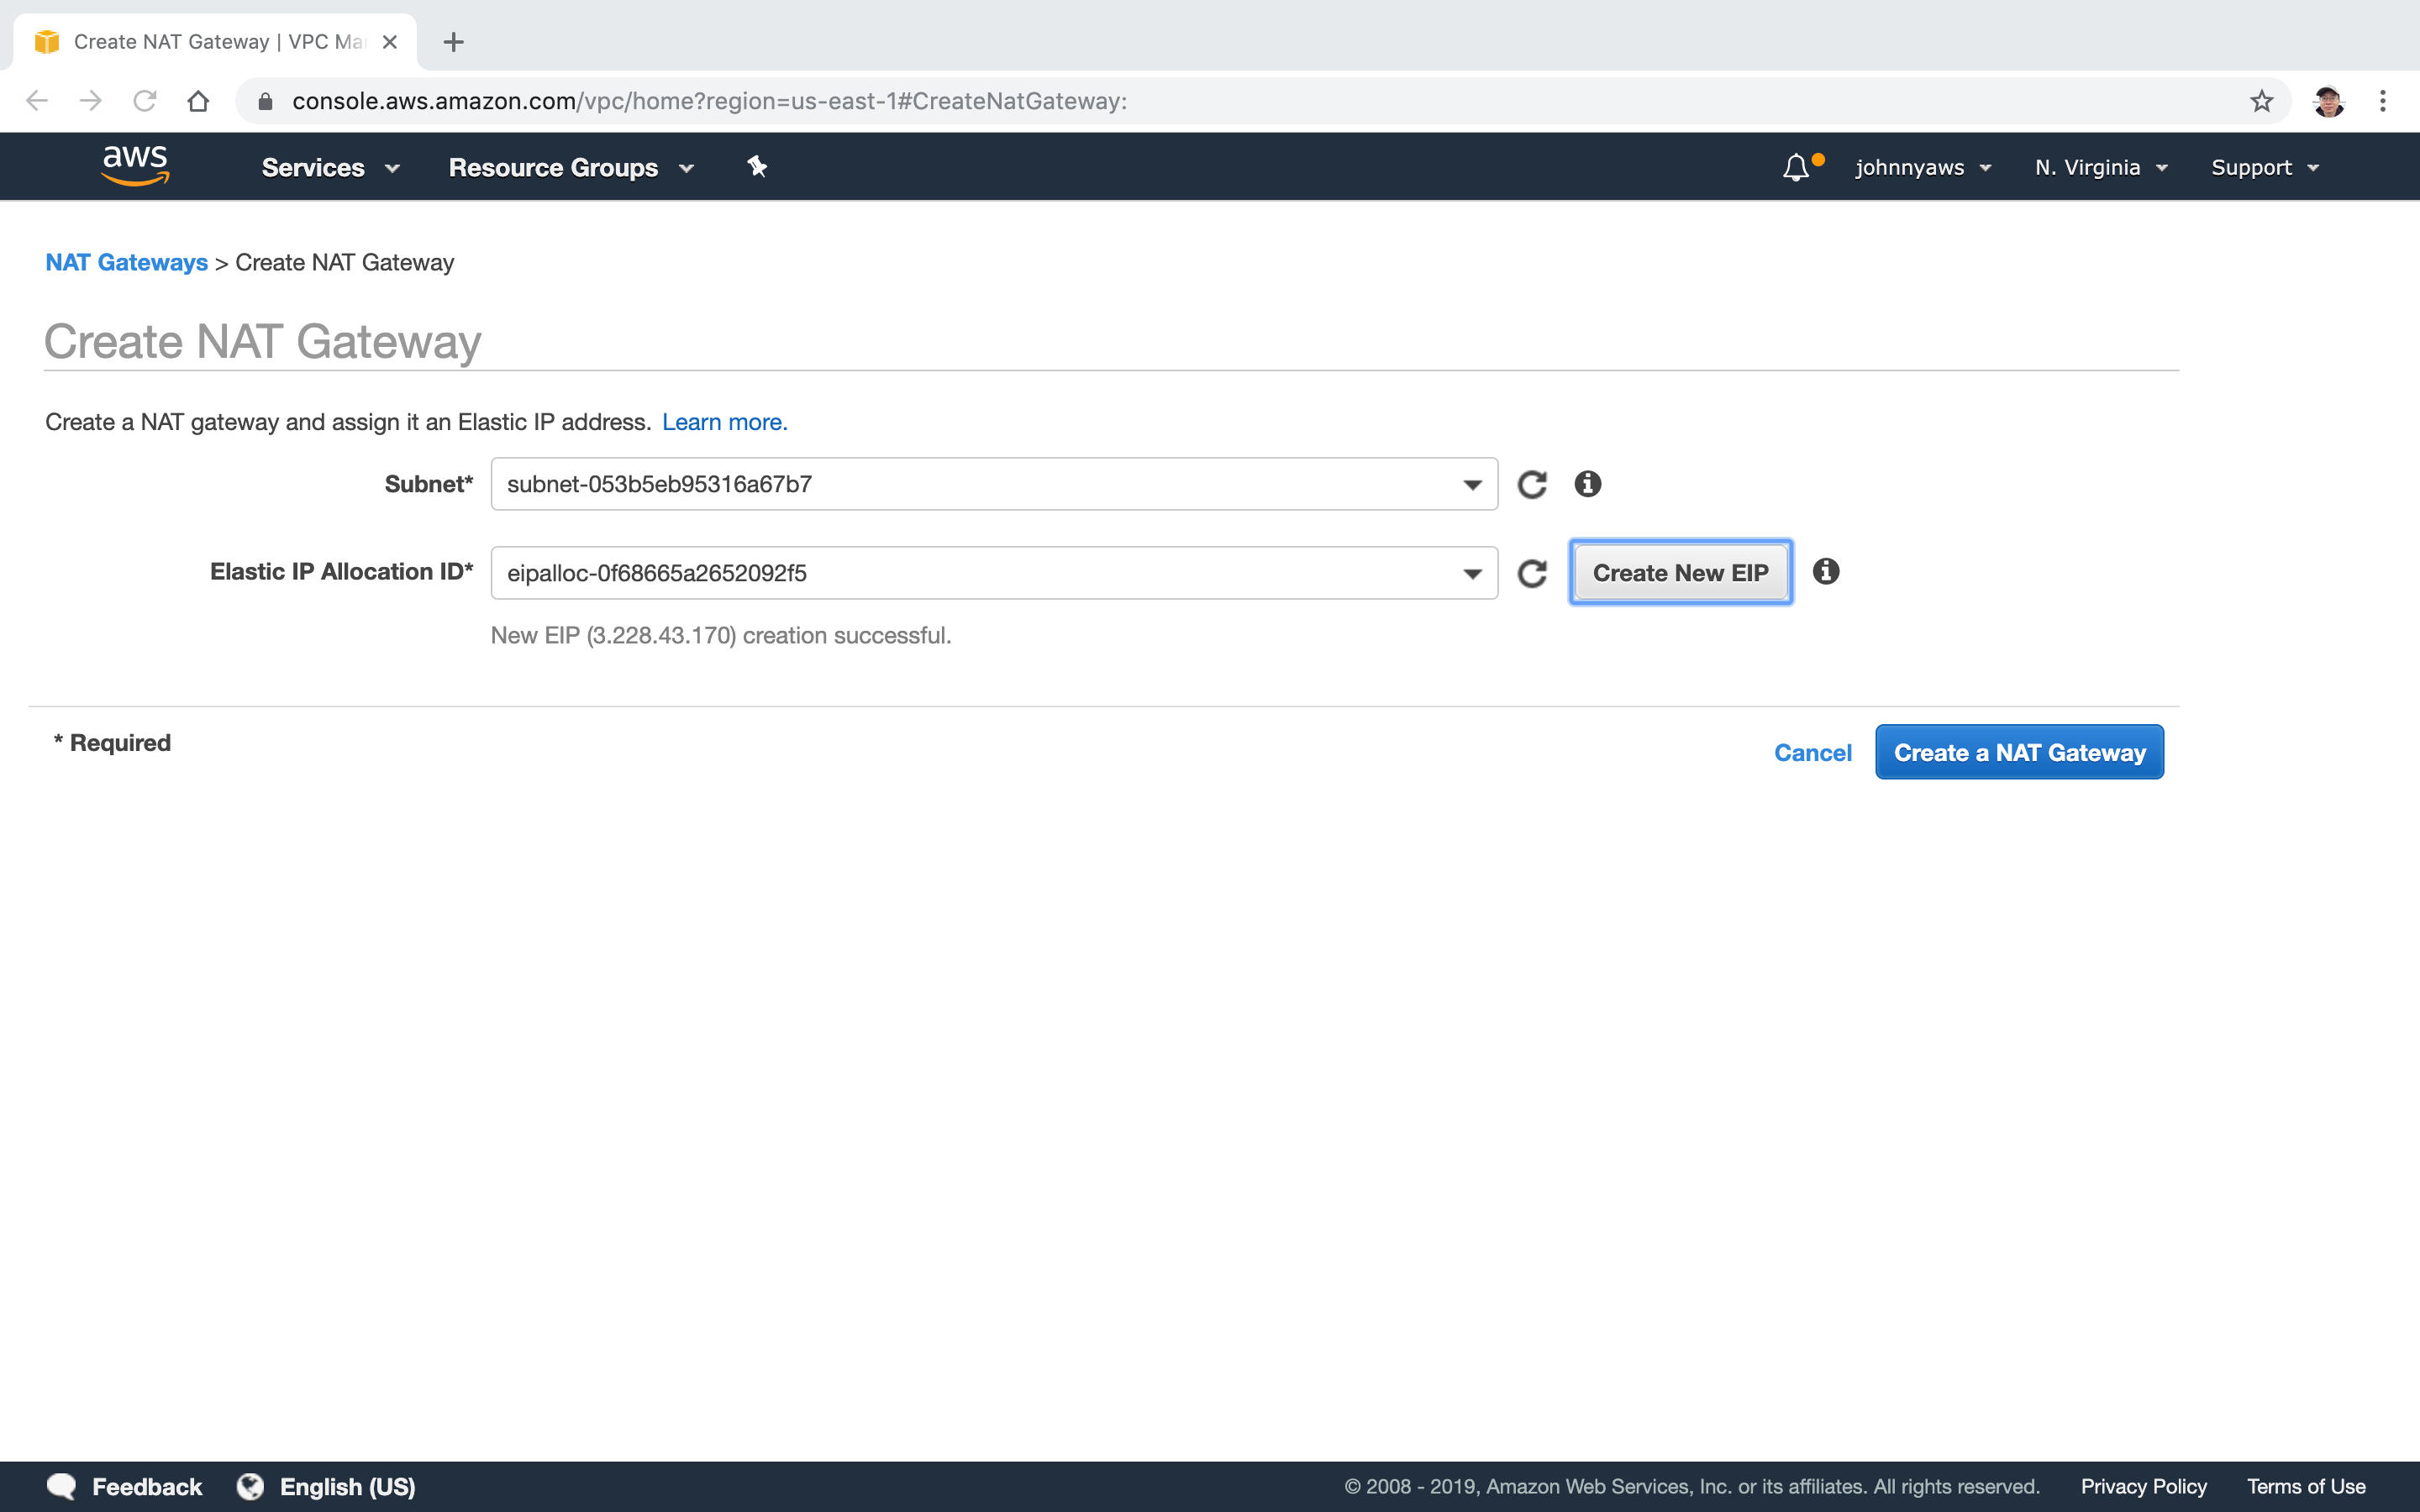Refresh the Subnet list

point(1532,484)
